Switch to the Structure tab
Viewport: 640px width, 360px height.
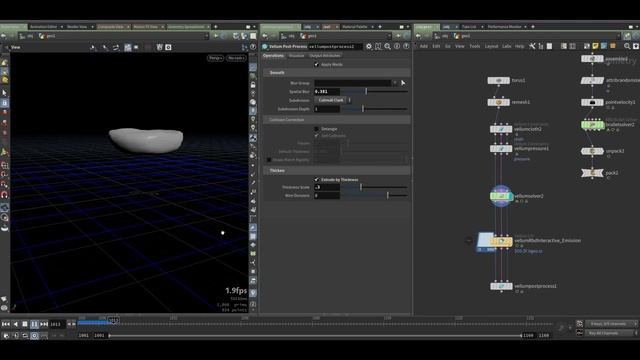296,56
